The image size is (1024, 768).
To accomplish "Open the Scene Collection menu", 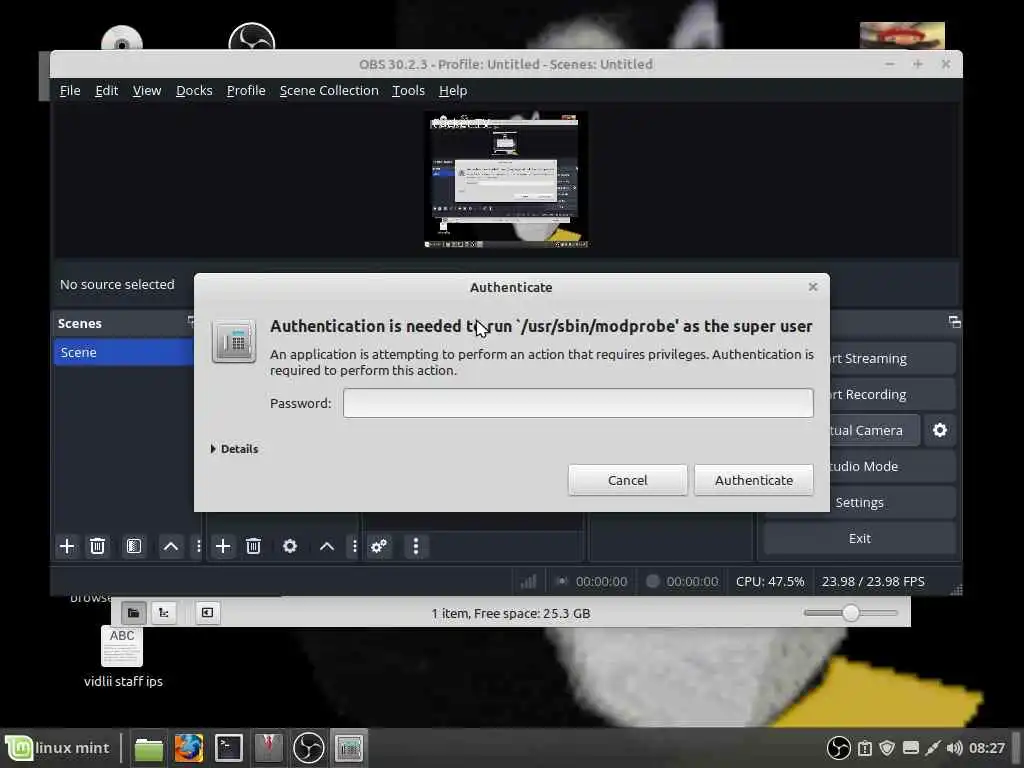I will point(329,91).
